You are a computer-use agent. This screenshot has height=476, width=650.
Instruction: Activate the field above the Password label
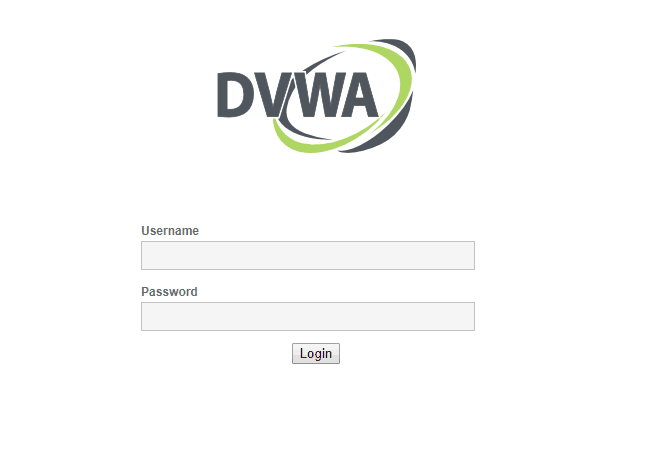pyautogui.click(x=308, y=255)
